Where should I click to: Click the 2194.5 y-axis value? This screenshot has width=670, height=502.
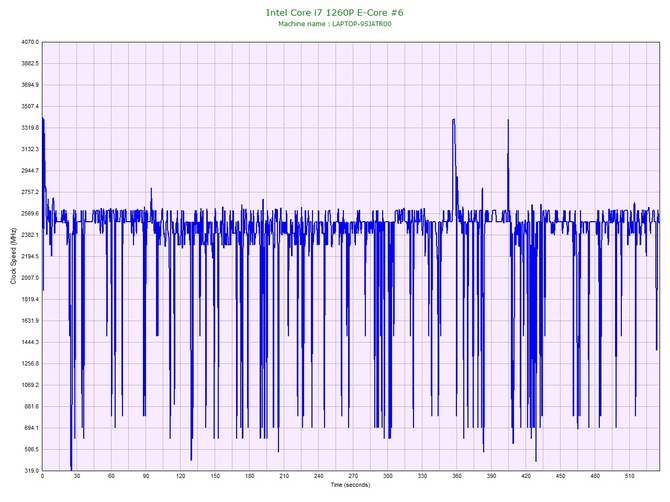[30, 256]
